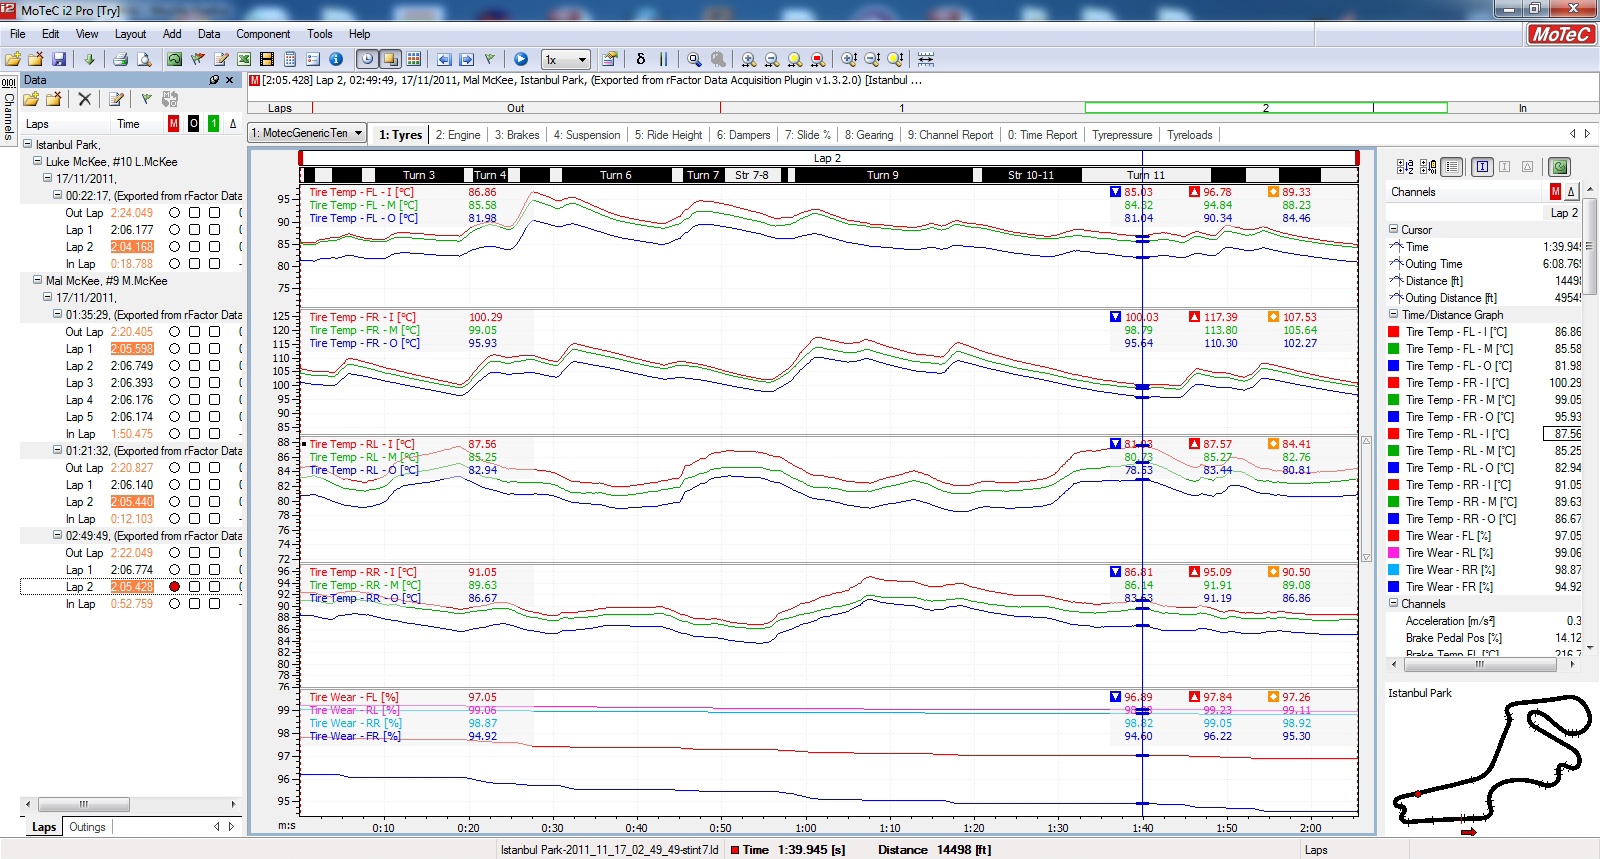
Task: Switch to the Outings tab
Action: [87, 827]
